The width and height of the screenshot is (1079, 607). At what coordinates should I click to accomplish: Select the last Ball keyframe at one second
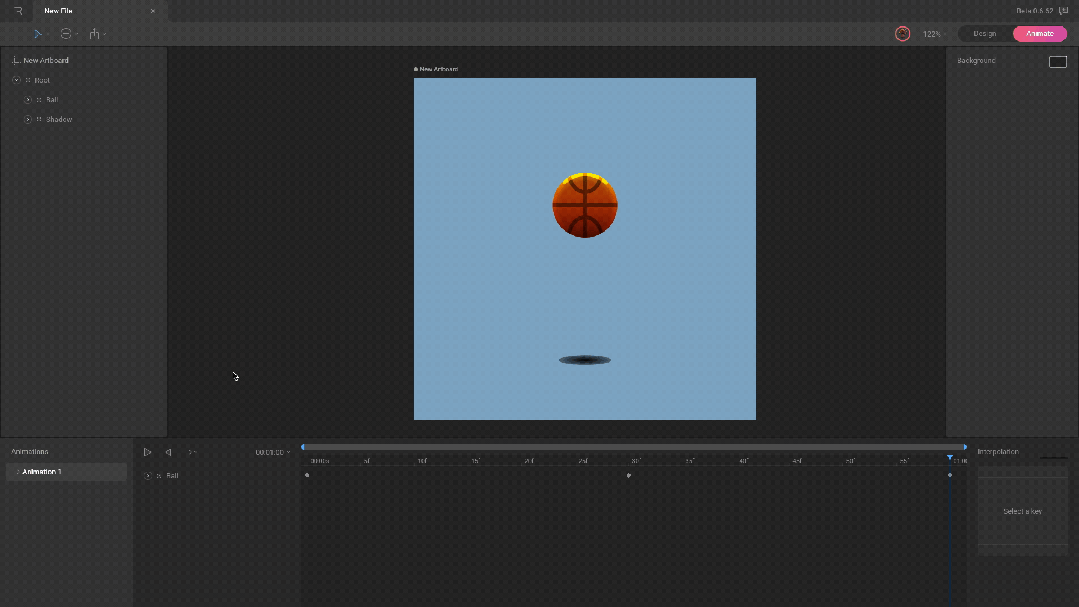(950, 475)
